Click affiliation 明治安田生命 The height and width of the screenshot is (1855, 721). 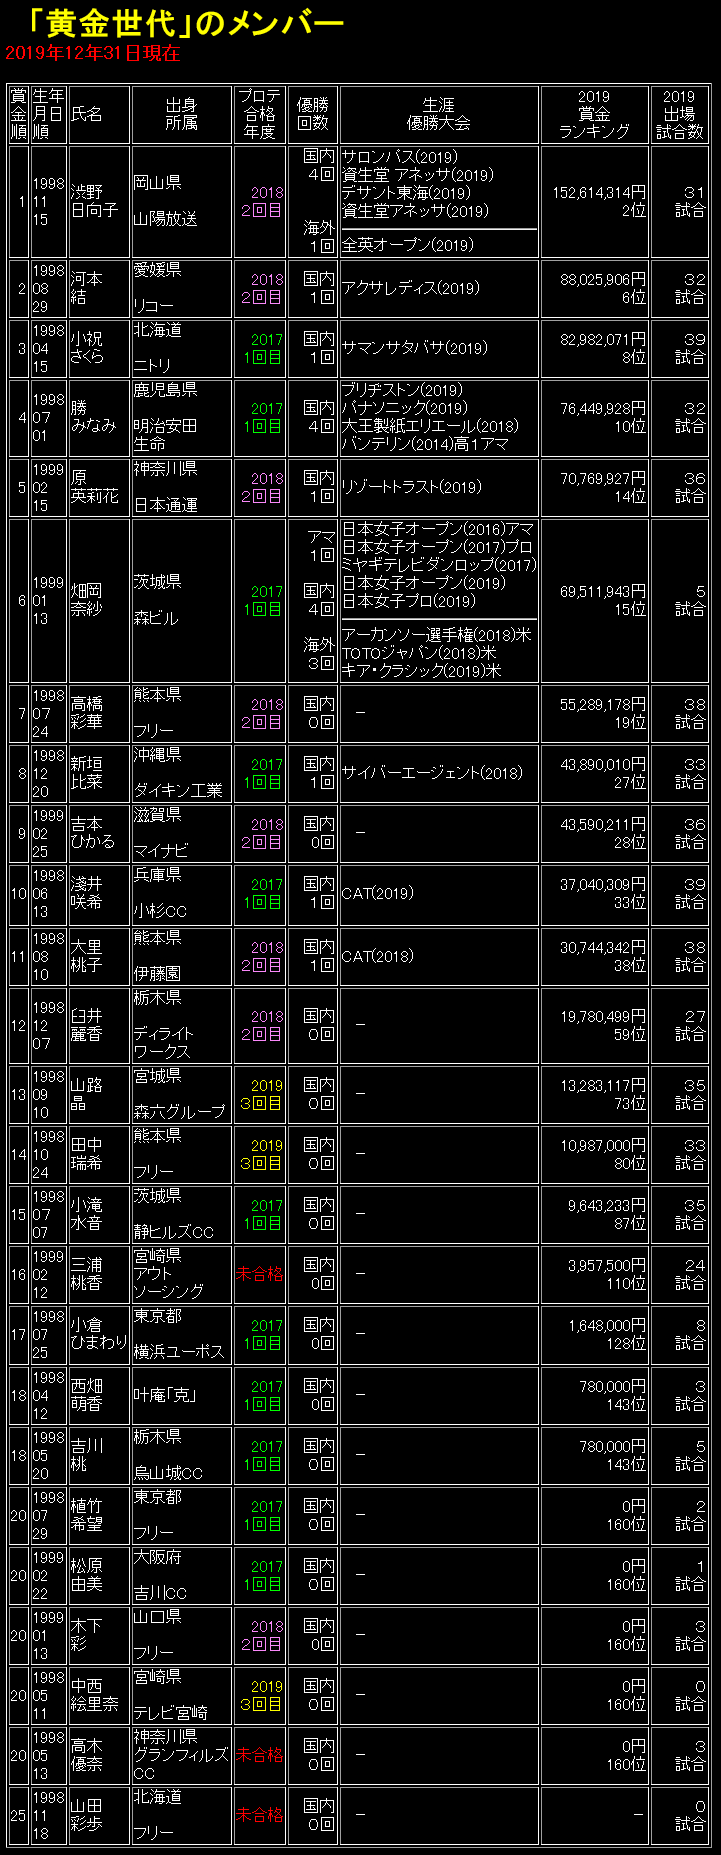coord(165,435)
